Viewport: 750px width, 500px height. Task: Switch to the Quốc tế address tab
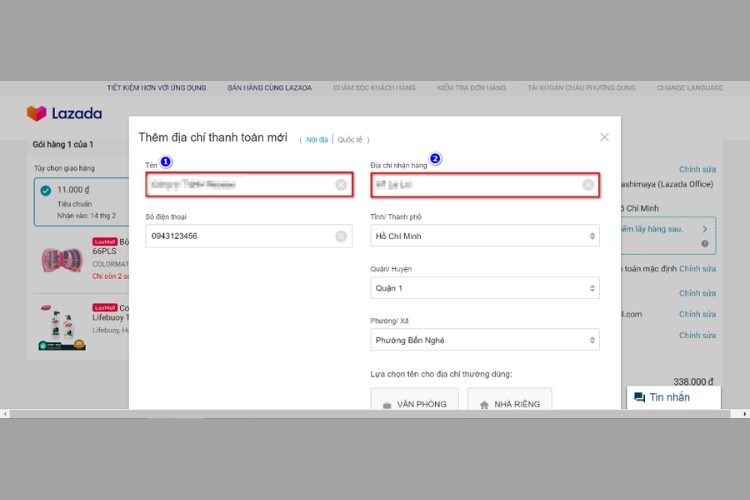[350, 140]
